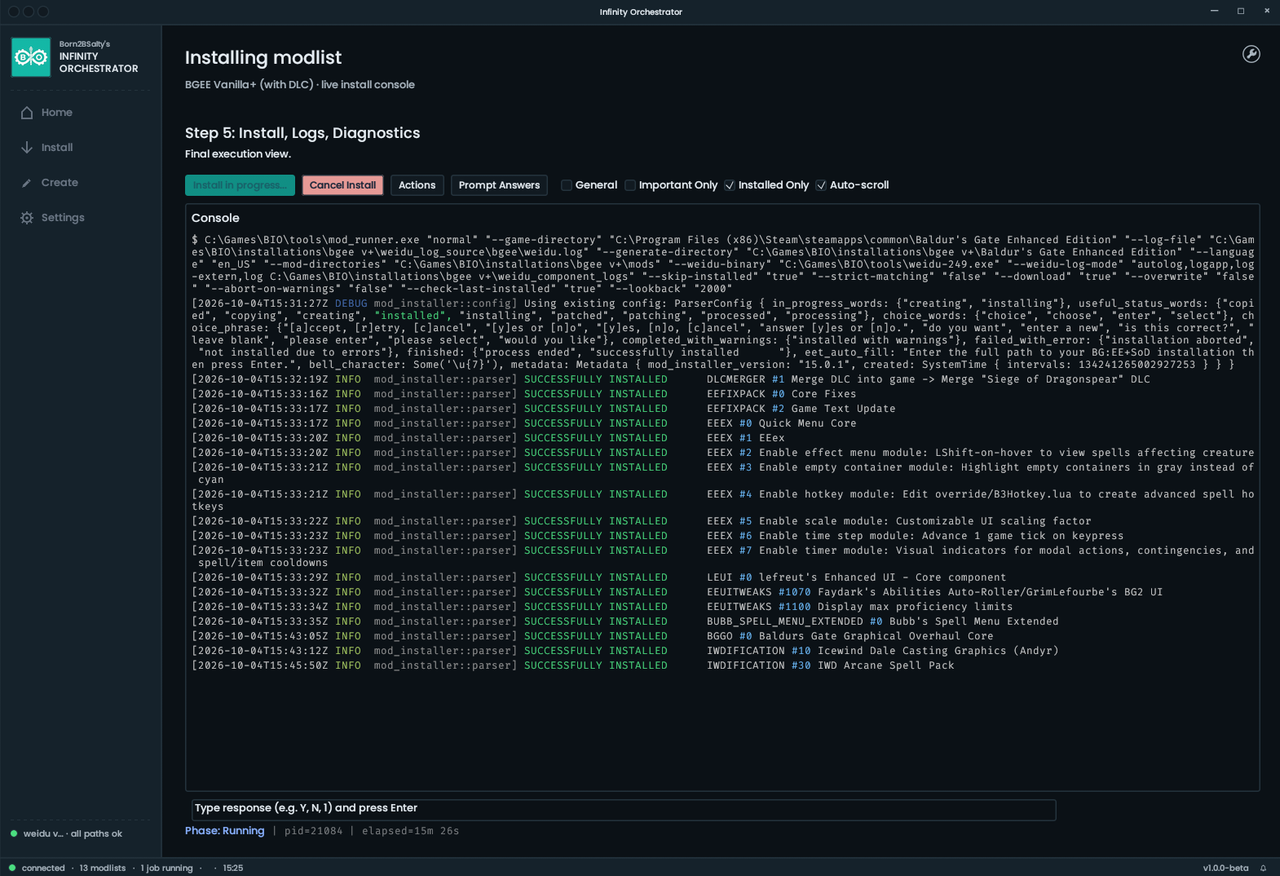Click the elapsed=15m 26s timer text
Image resolution: width=1280 pixels, height=876 pixels.
click(411, 831)
